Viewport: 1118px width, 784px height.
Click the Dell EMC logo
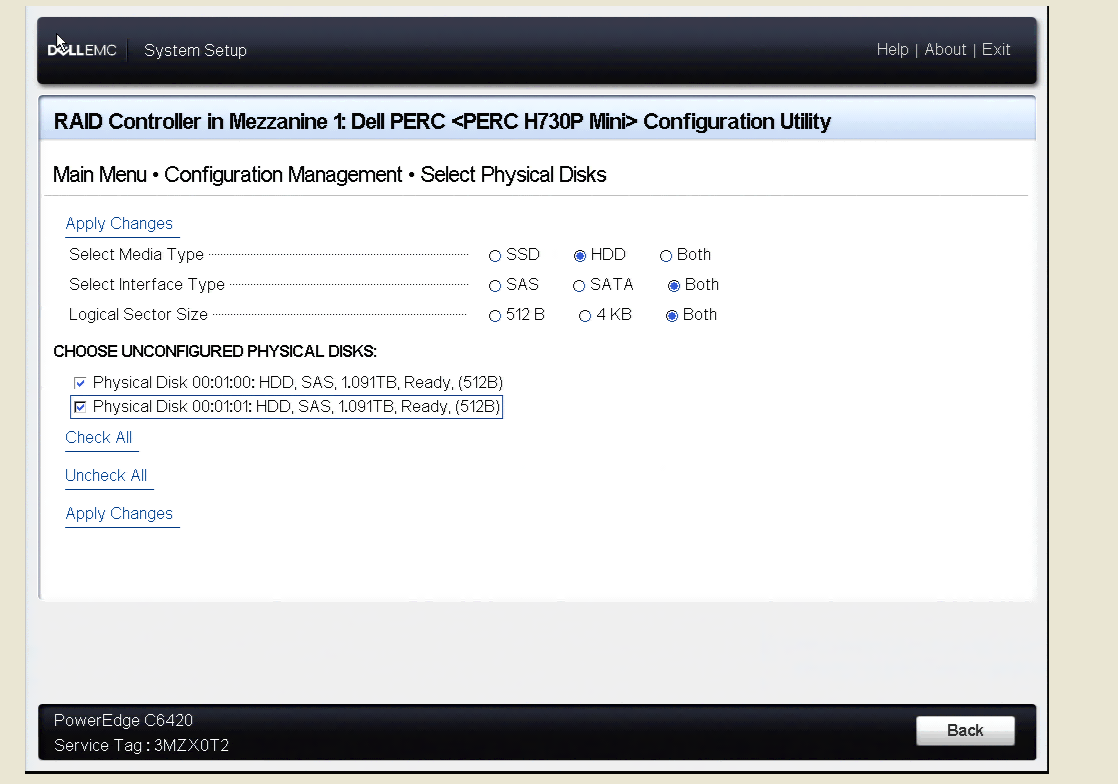82,50
